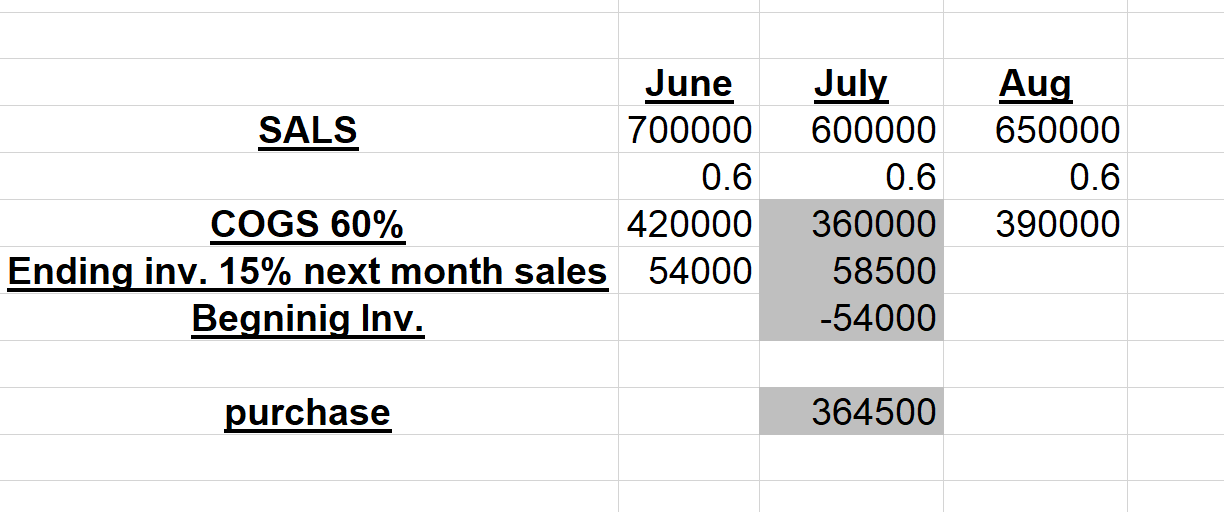The width and height of the screenshot is (1224, 512).
Task: Select August sales cell 650000
Action: [1035, 130]
